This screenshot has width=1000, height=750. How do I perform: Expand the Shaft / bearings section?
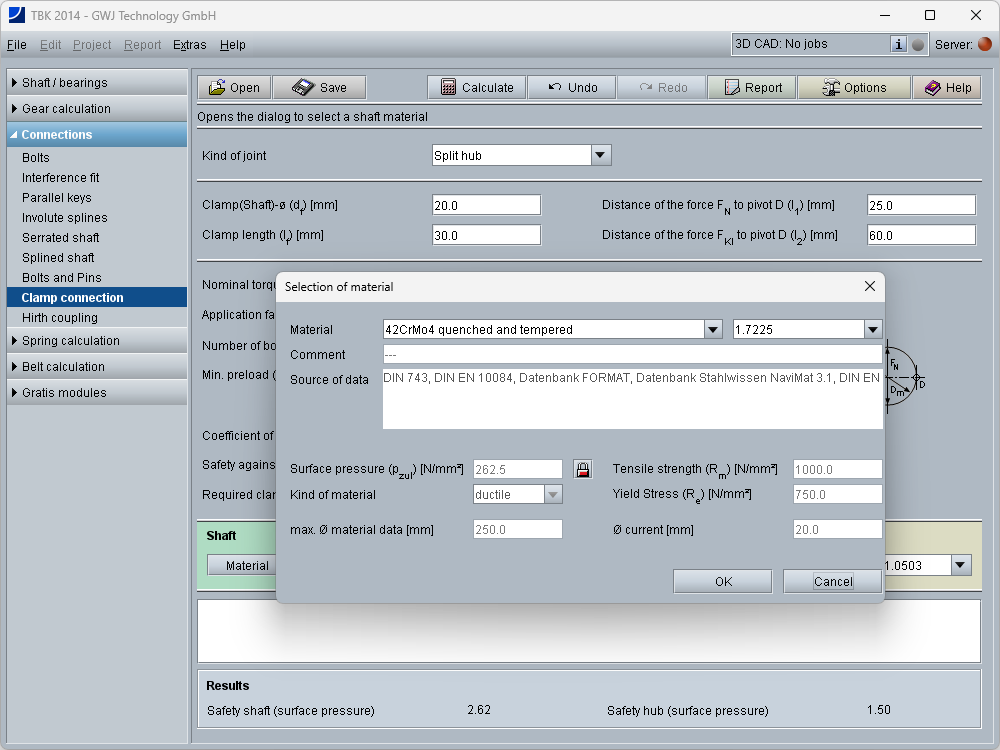pyautogui.click(x=97, y=83)
